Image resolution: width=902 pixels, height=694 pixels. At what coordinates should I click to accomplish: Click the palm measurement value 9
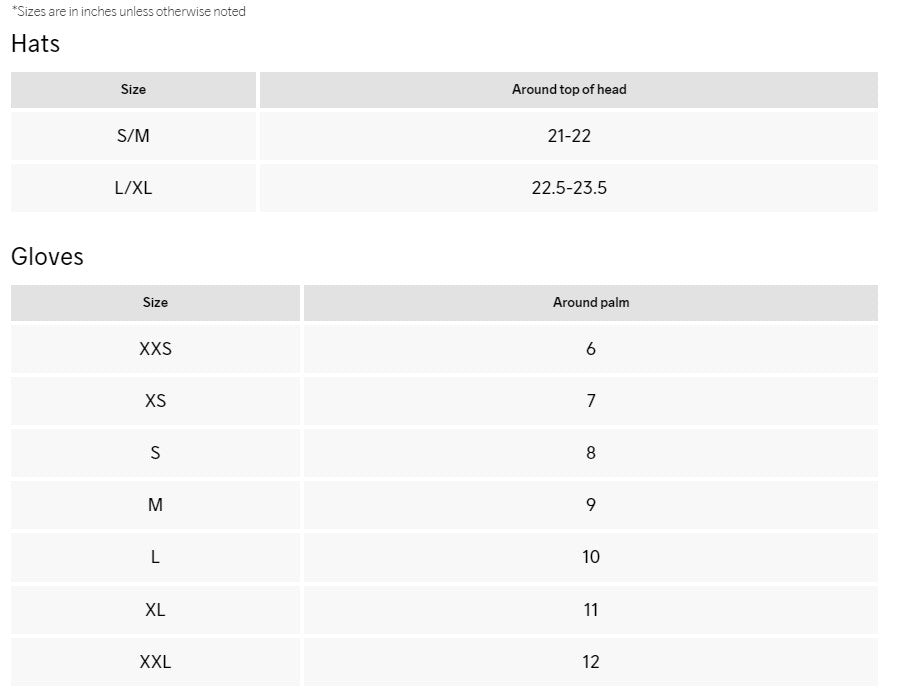591,505
